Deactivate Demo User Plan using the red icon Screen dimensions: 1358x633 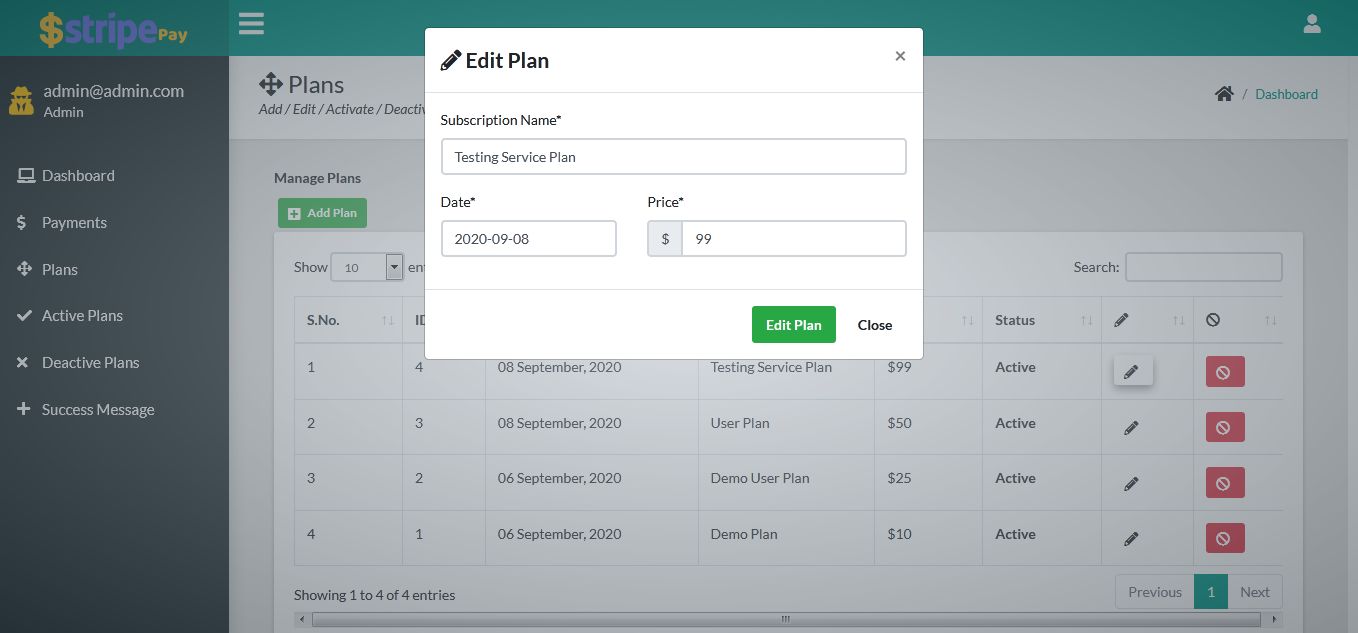1225,482
